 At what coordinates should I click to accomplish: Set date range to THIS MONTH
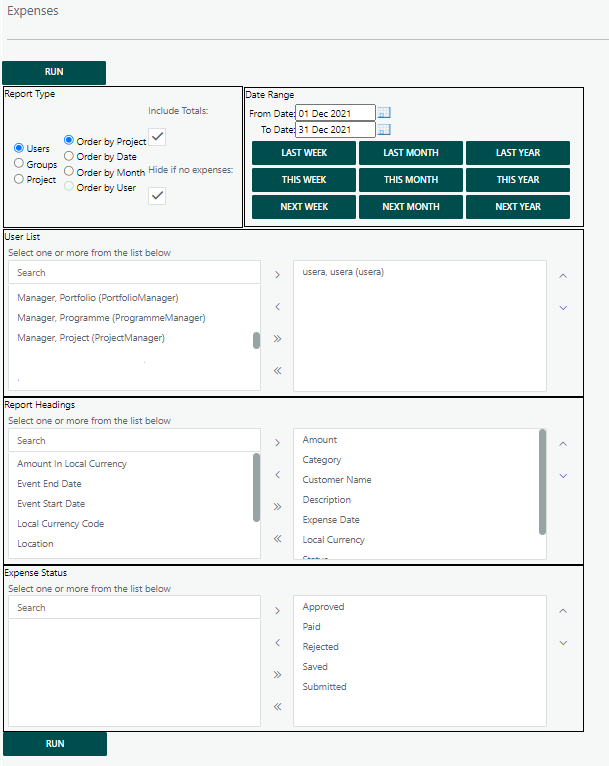tap(411, 180)
